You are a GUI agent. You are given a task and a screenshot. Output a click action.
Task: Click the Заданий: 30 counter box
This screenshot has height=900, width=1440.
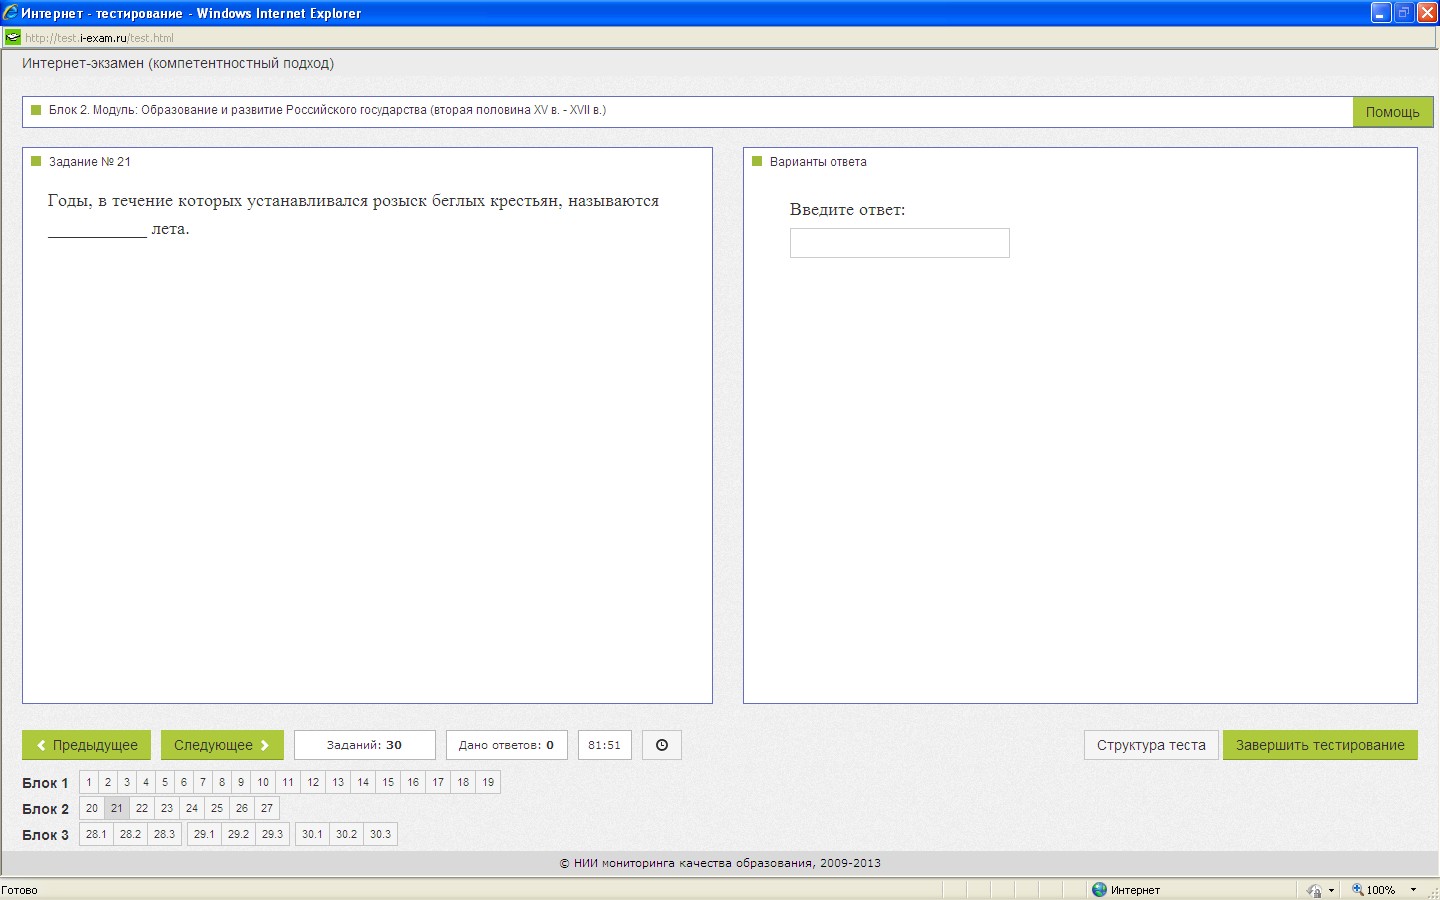[x=365, y=745]
